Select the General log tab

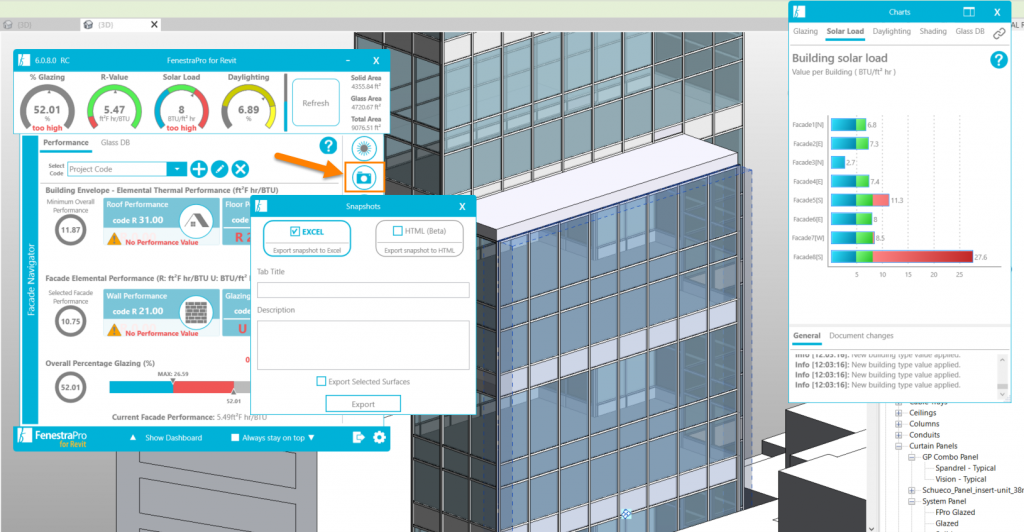[x=807, y=336]
